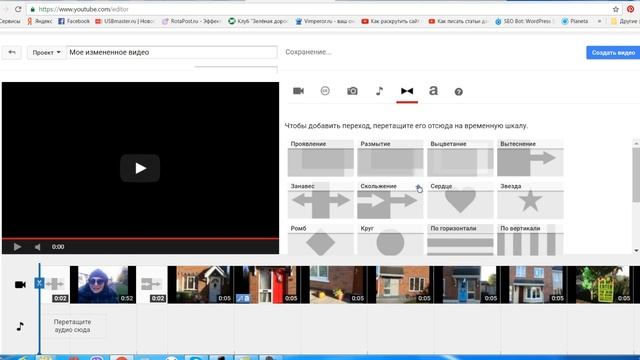Select the white door house clip
Screen dimensions: 640x360
pyautogui.click(x=201, y=284)
